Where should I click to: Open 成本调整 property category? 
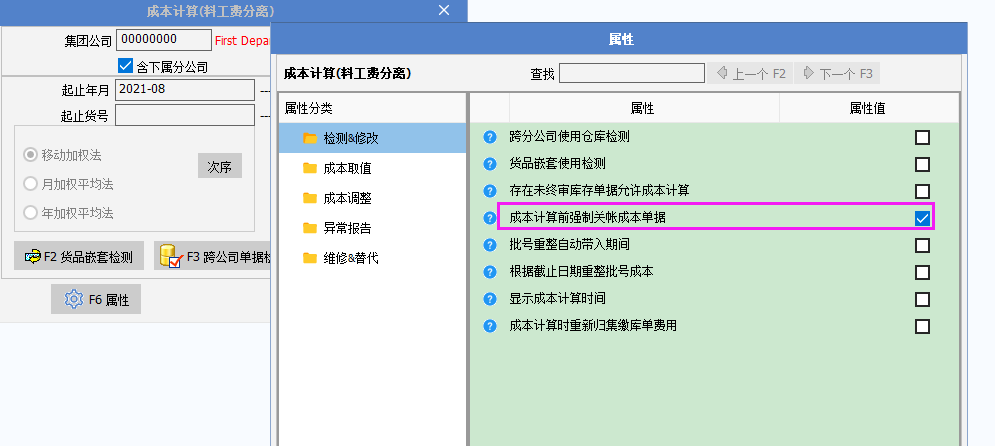(372, 198)
